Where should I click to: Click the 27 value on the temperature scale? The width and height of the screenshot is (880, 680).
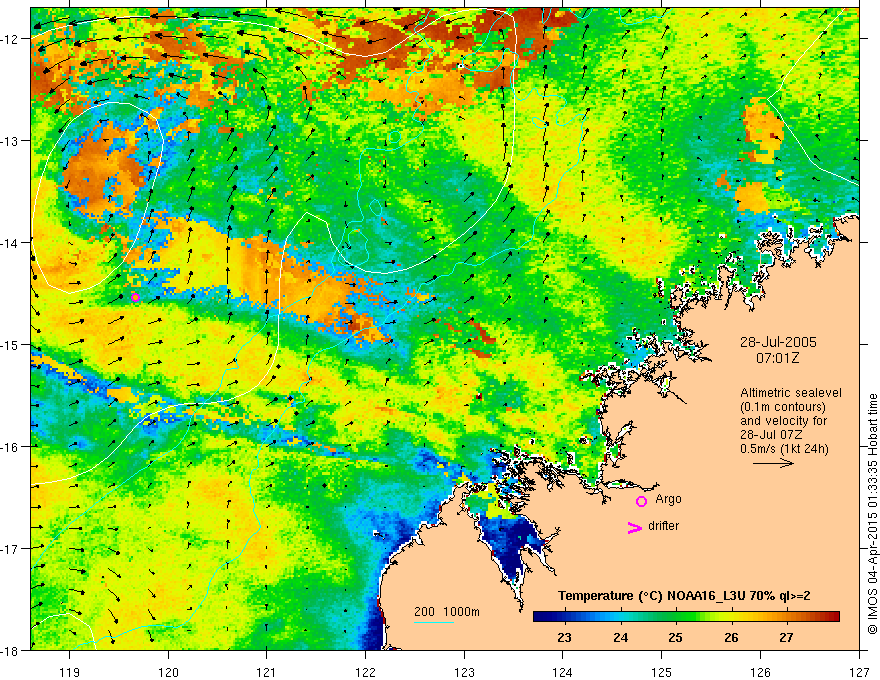(786, 637)
